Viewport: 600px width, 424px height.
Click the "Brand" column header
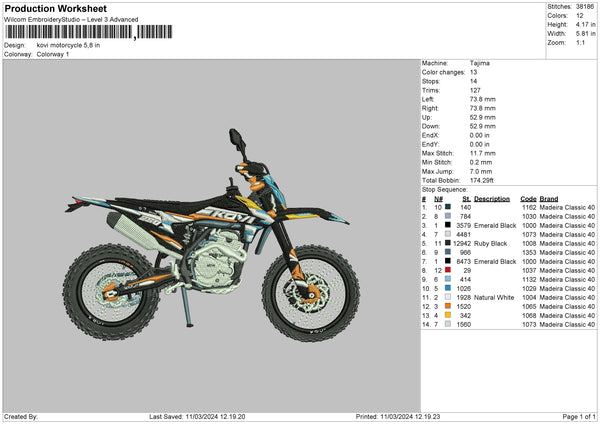tap(549, 199)
